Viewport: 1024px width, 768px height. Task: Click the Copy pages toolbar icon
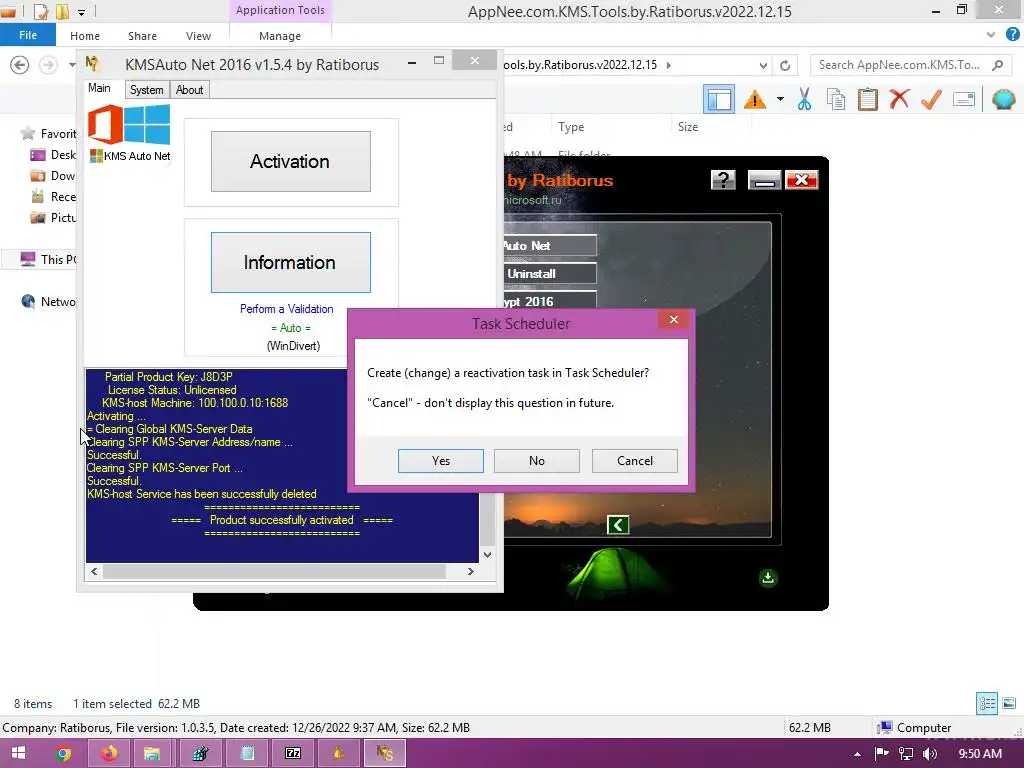(x=836, y=99)
